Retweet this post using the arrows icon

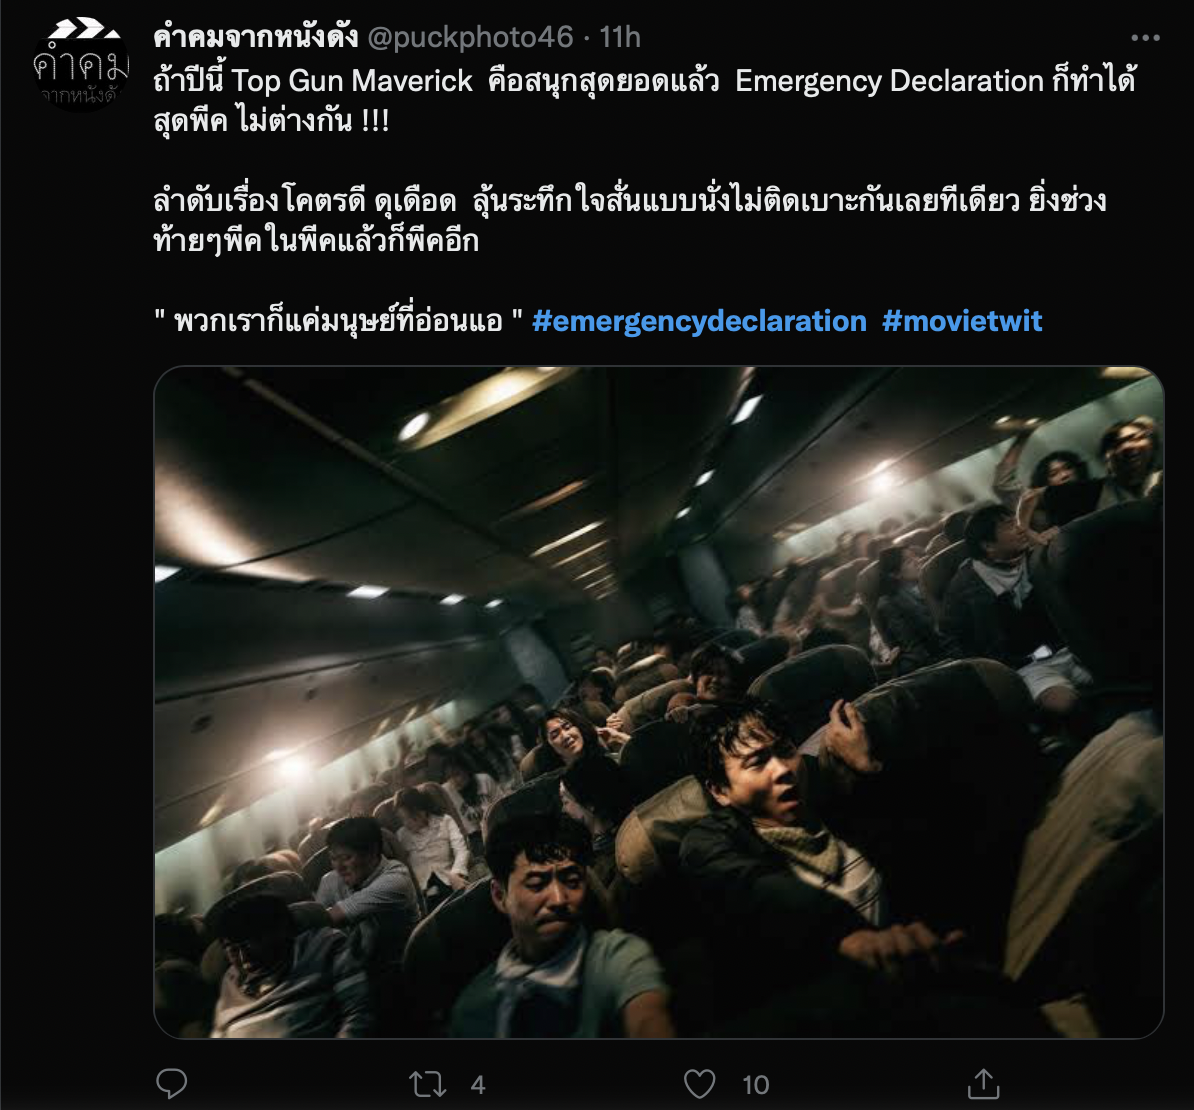click(x=427, y=1084)
